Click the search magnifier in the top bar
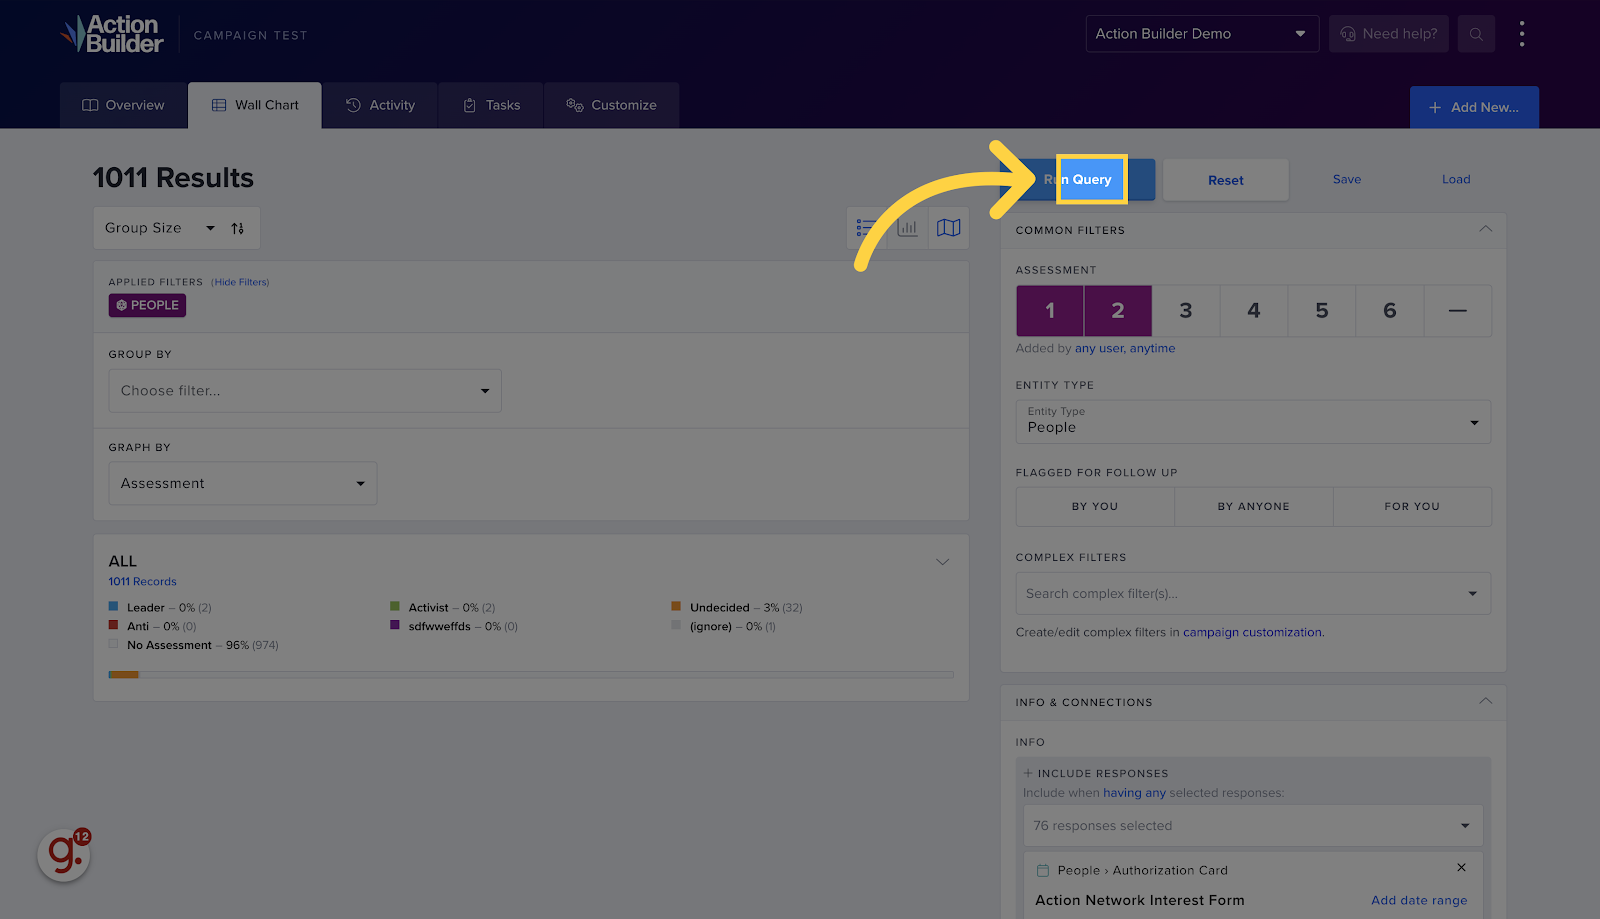This screenshot has height=919, width=1600. (x=1476, y=33)
